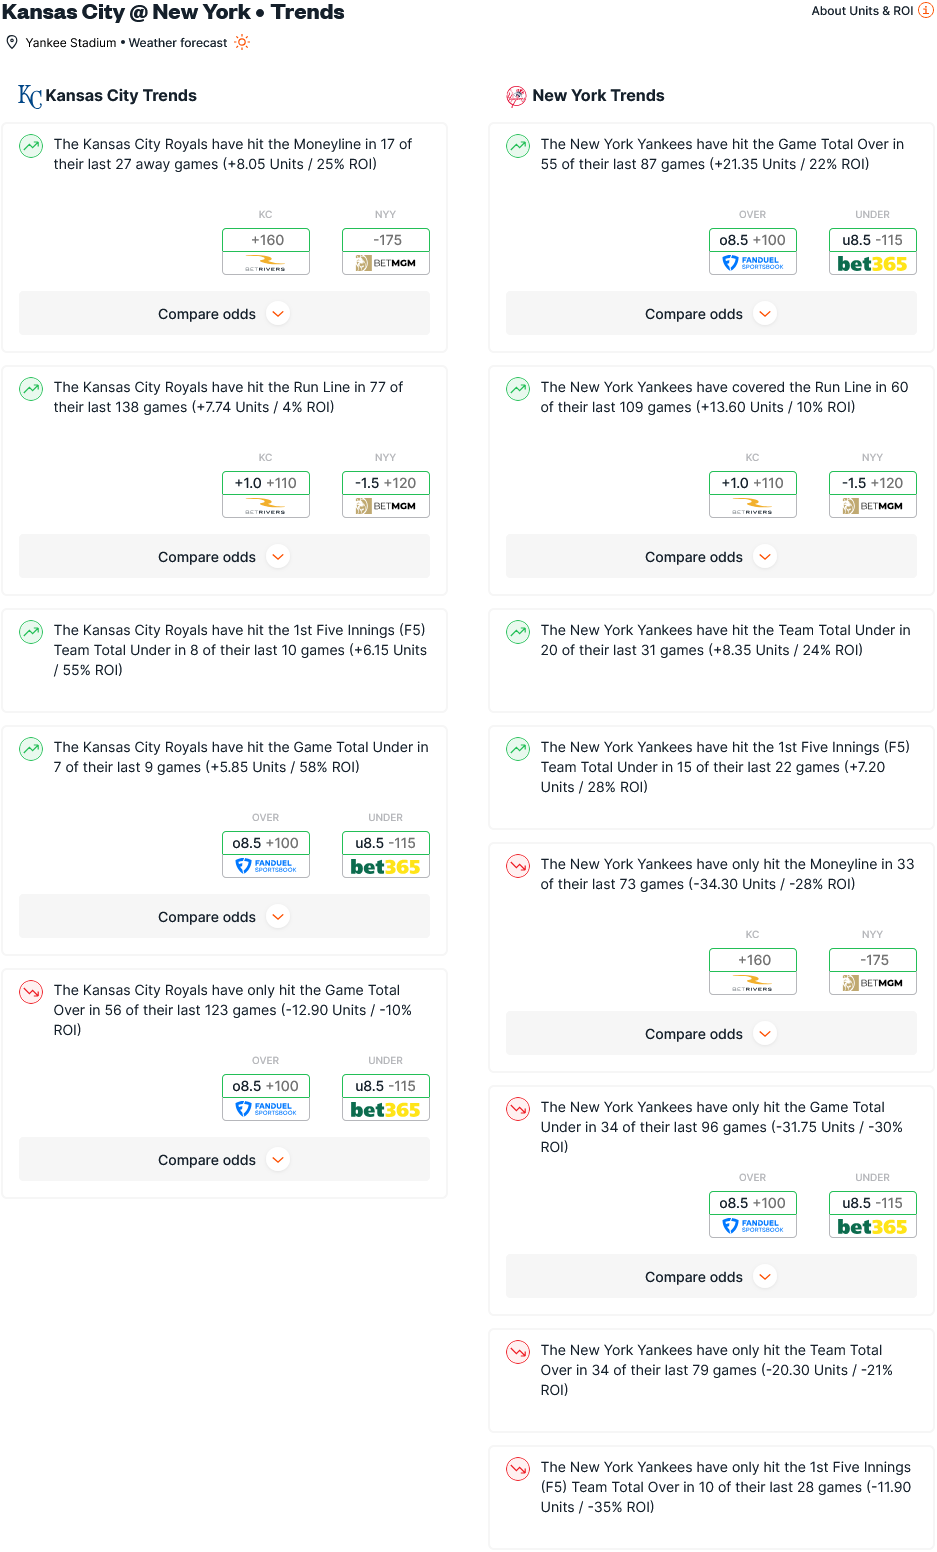Screen dimensions: 937x1552
Task: Expand Compare odds under Royals Run Line trend
Action: pos(224,557)
